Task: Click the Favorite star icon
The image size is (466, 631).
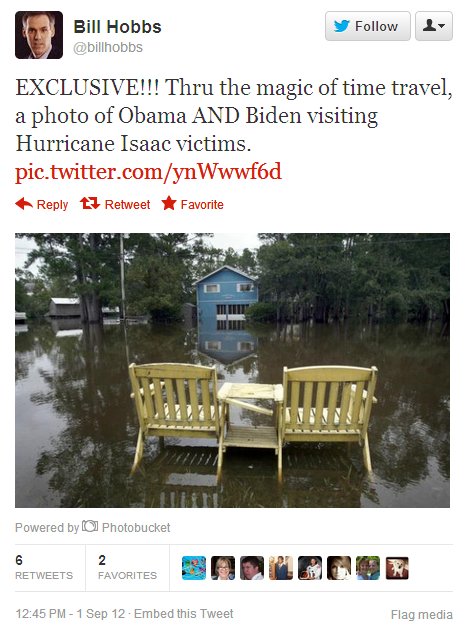Action: (x=169, y=203)
